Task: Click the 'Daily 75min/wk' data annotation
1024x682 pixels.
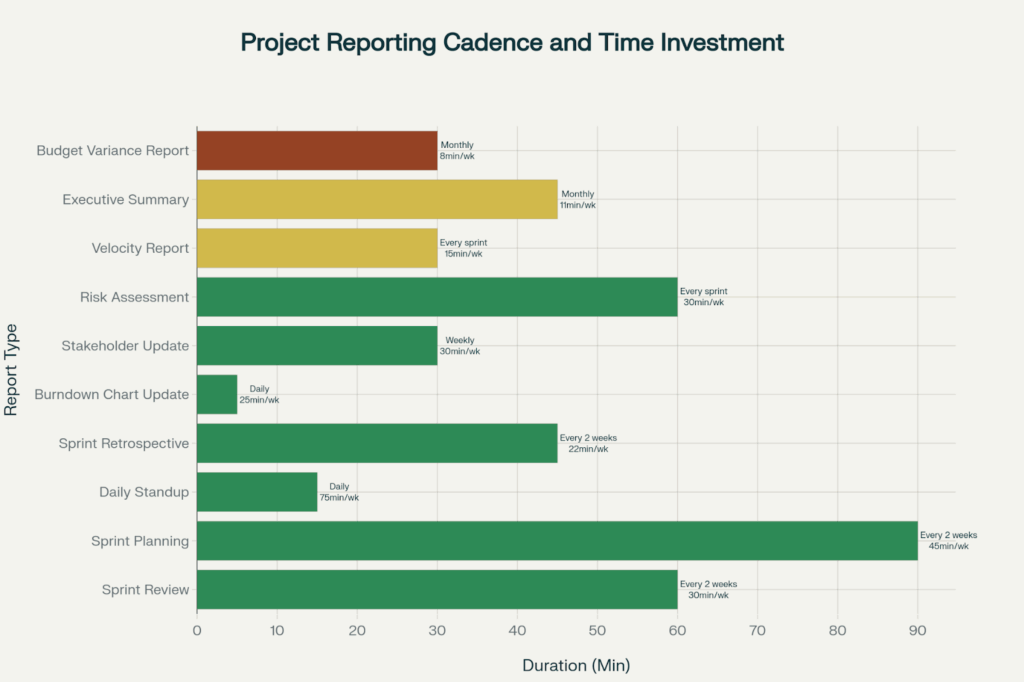Action: pyautogui.click(x=339, y=492)
